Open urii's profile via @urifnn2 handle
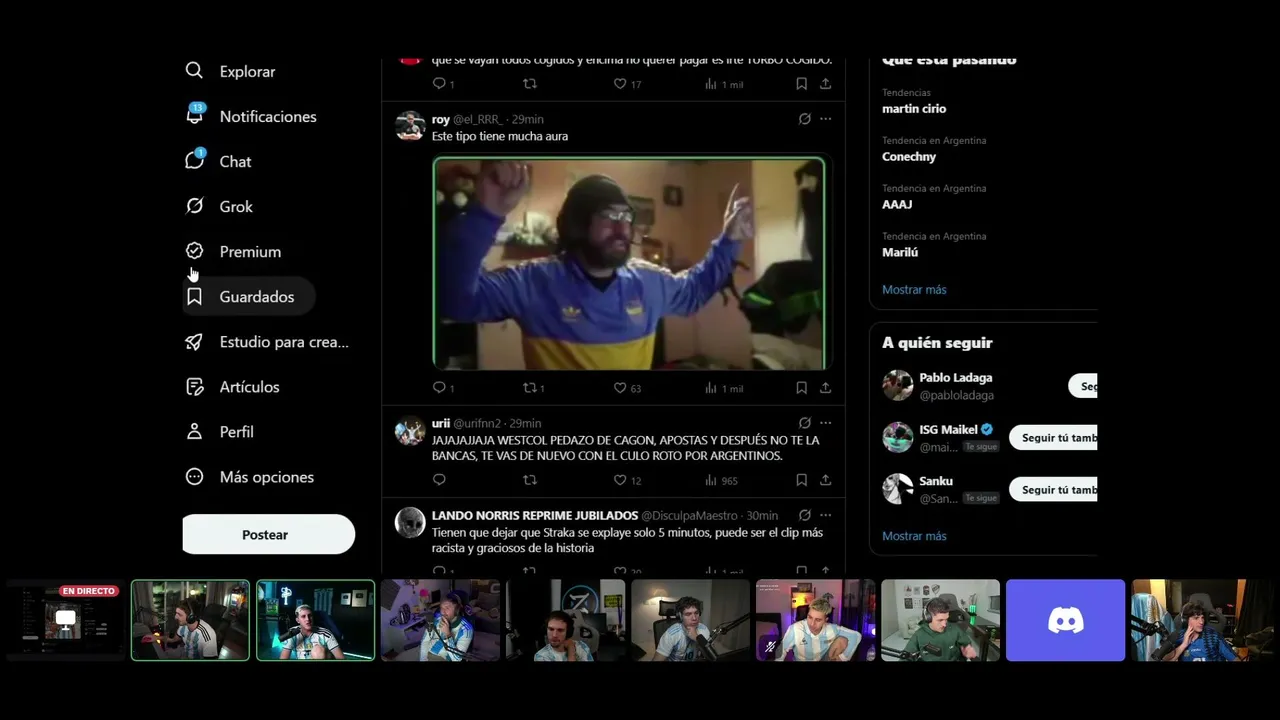Viewport: 1280px width, 720px height. click(478, 424)
